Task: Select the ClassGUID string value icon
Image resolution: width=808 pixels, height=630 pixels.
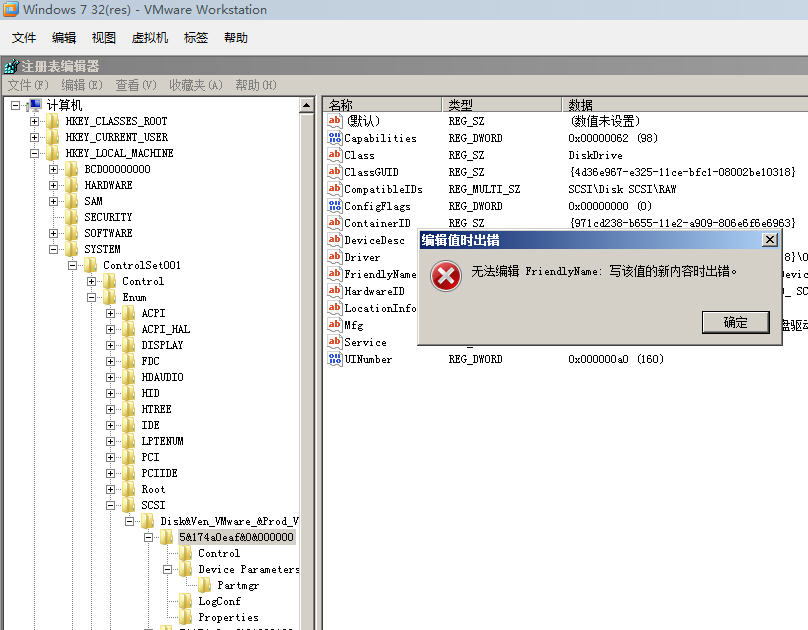Action: (x=334, y=172)
